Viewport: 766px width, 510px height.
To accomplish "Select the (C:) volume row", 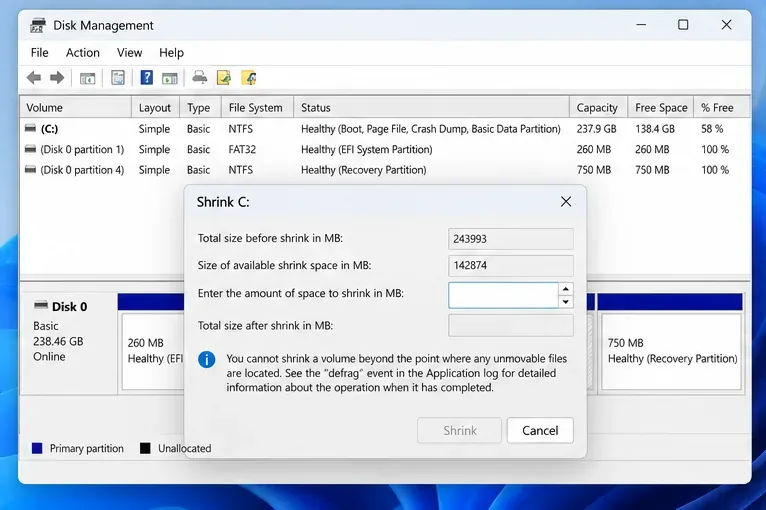I will pos(385,129).
